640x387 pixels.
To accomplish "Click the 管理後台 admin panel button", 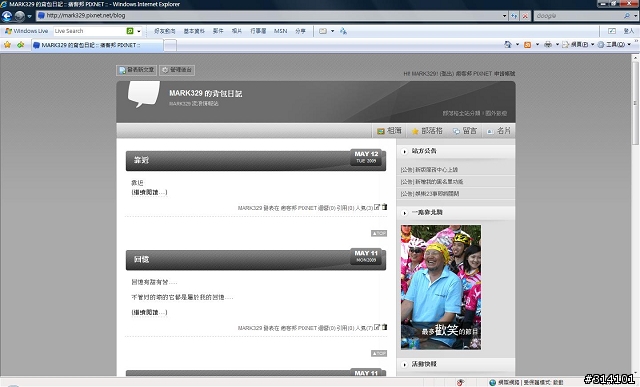I will pos(177,70).
